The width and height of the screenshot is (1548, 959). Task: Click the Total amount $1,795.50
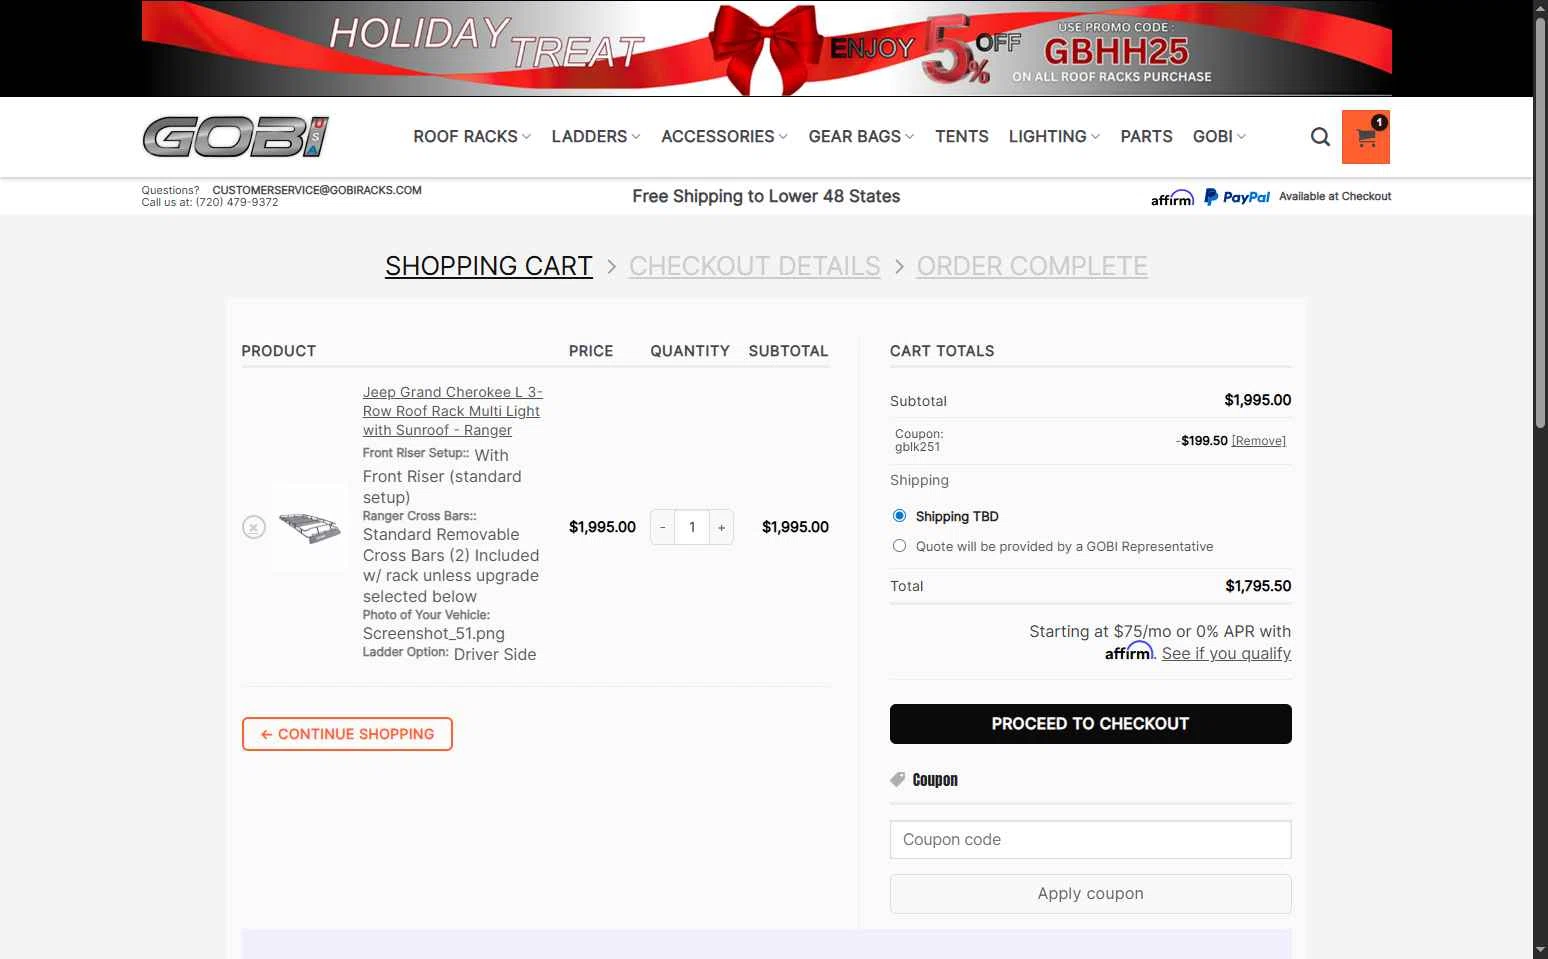tap(1258, 586)
